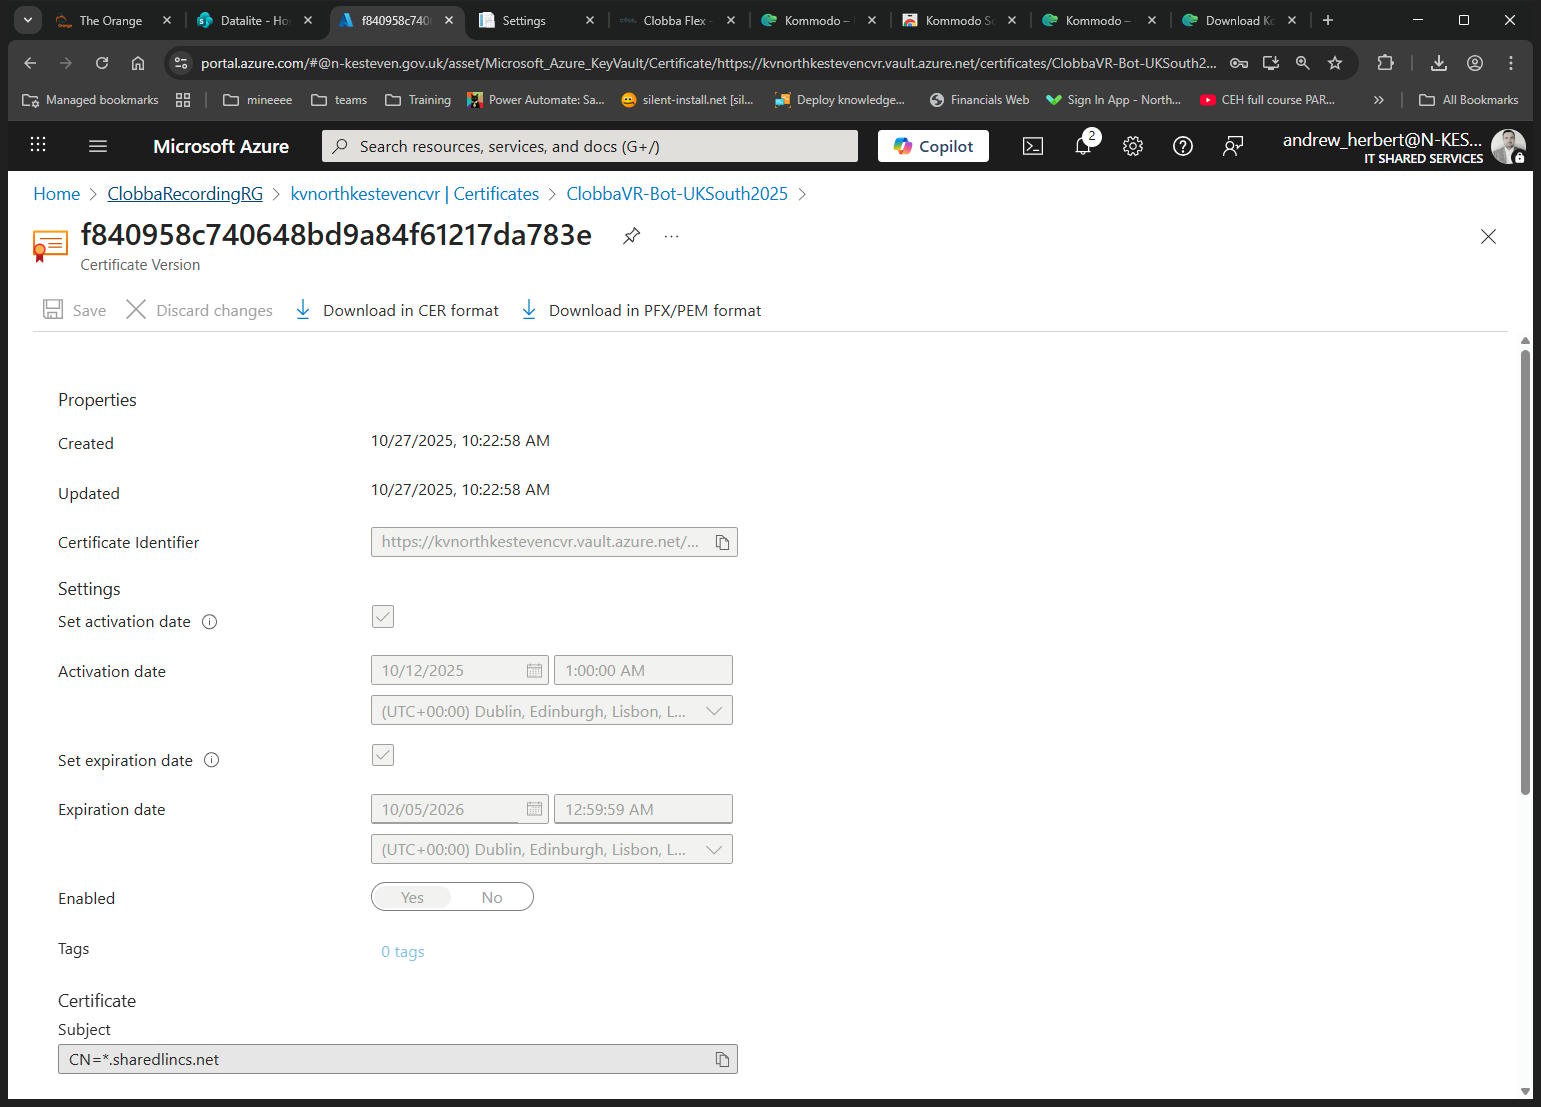1541x1107 pixels.
Task: Open the notifications bell
Action: click(1083, 146)
